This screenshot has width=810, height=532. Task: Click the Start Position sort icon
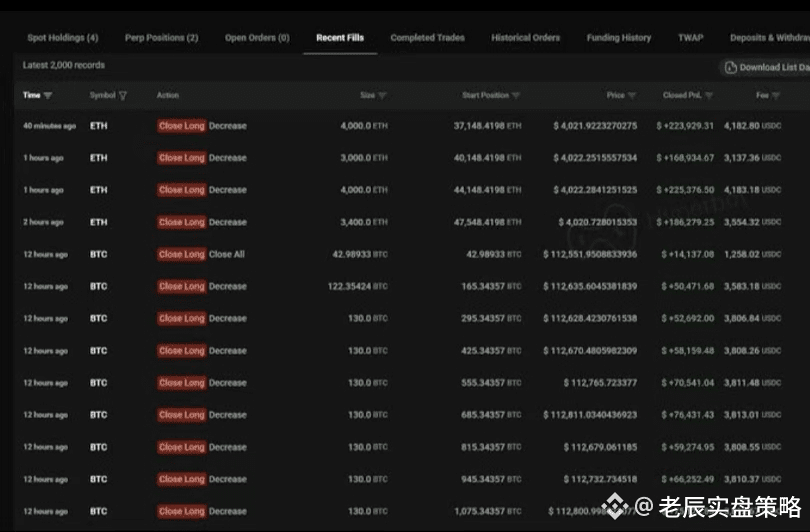516,96
